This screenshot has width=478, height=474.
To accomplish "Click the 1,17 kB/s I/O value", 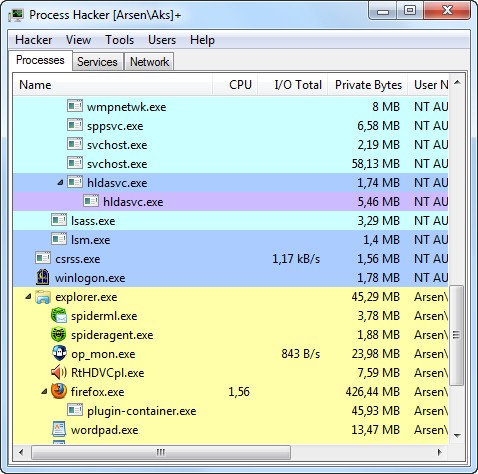I will coord(296,259).
